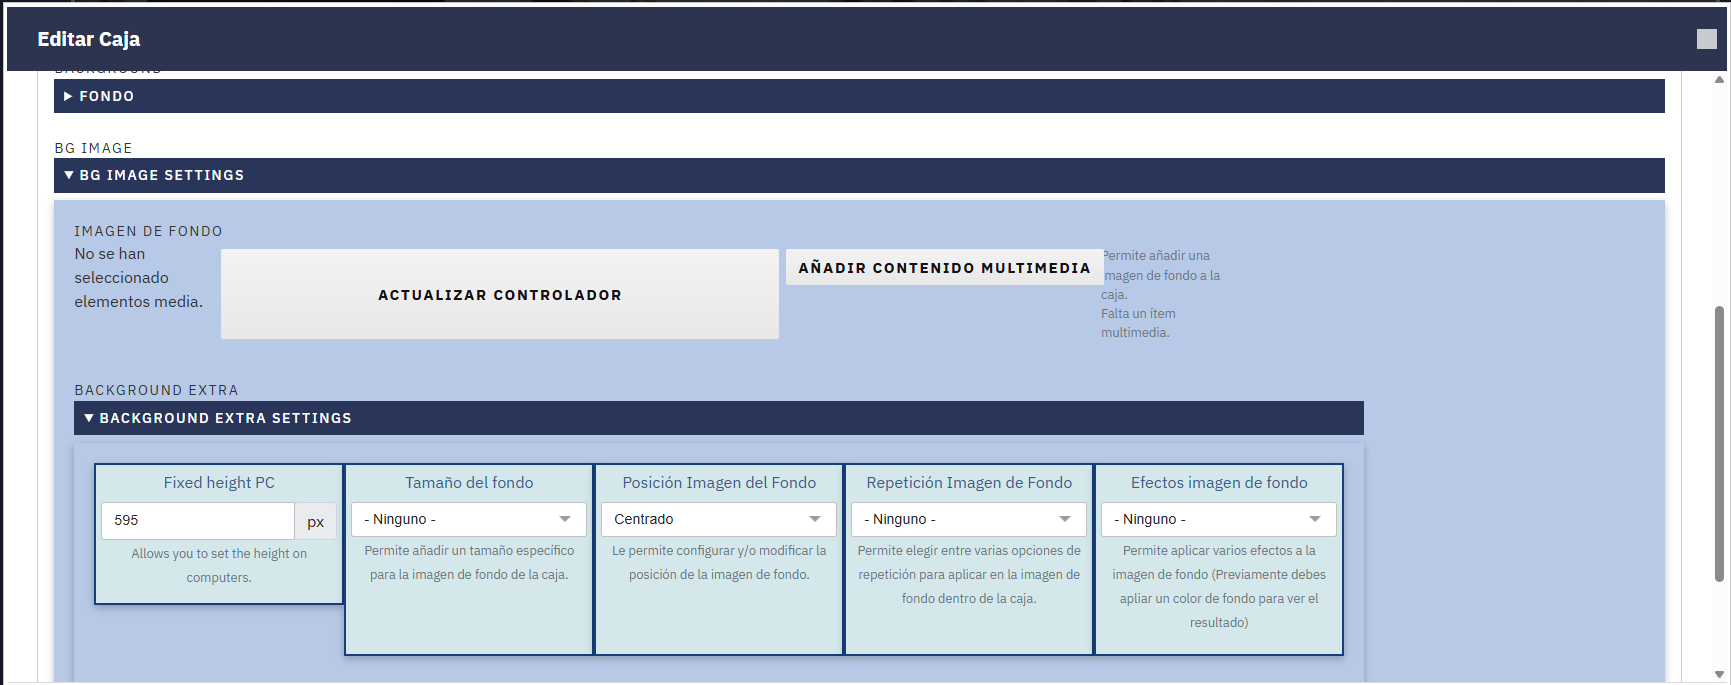
Task: Open Posición Imagen del Fondo dropdown
Action: (x=719, y=519)
